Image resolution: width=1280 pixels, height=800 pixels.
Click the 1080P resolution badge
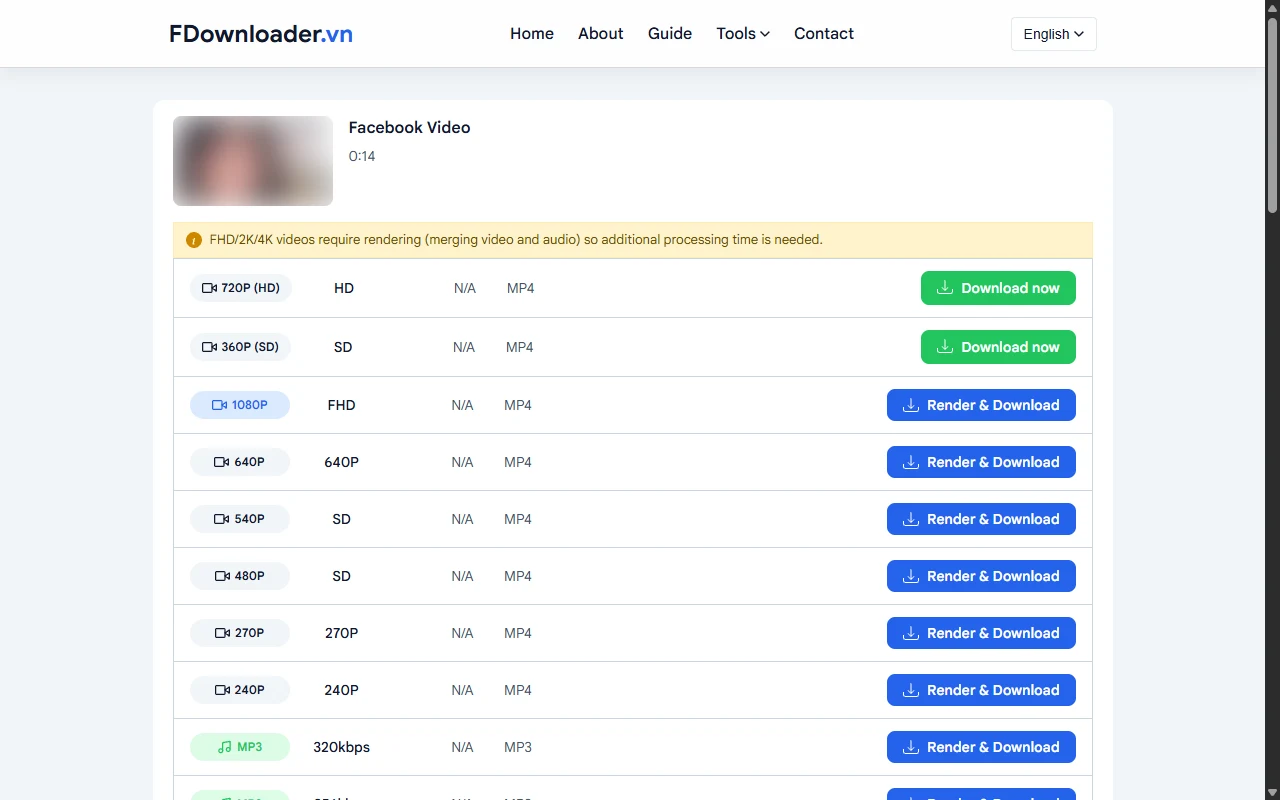[240, 405]
